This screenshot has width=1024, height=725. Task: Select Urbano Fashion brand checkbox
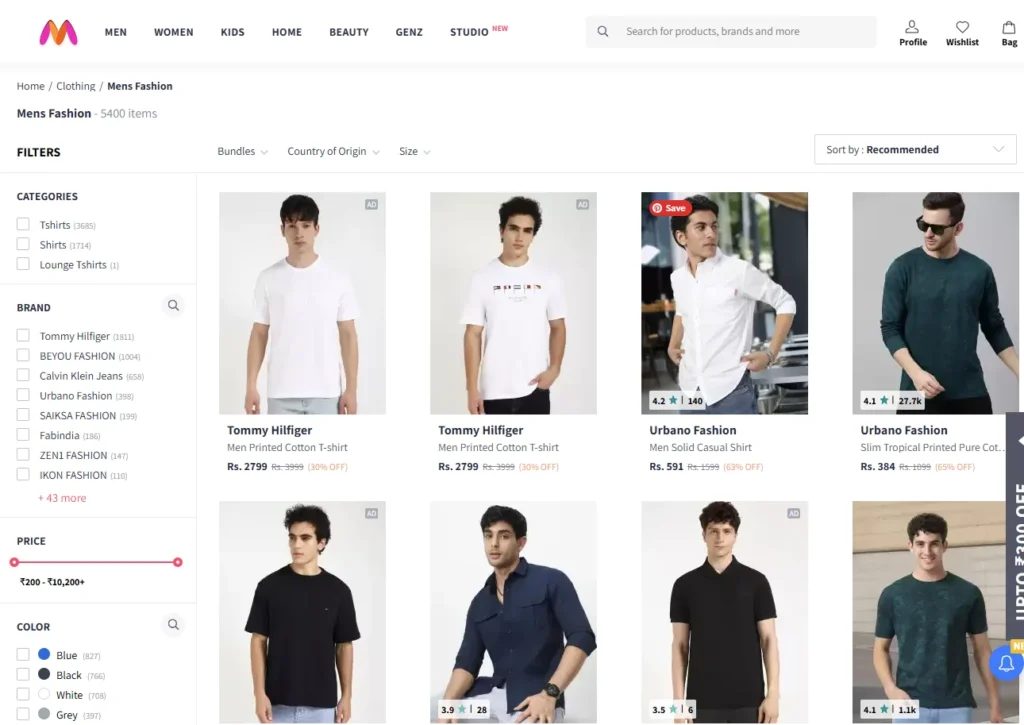pos(23,395)
